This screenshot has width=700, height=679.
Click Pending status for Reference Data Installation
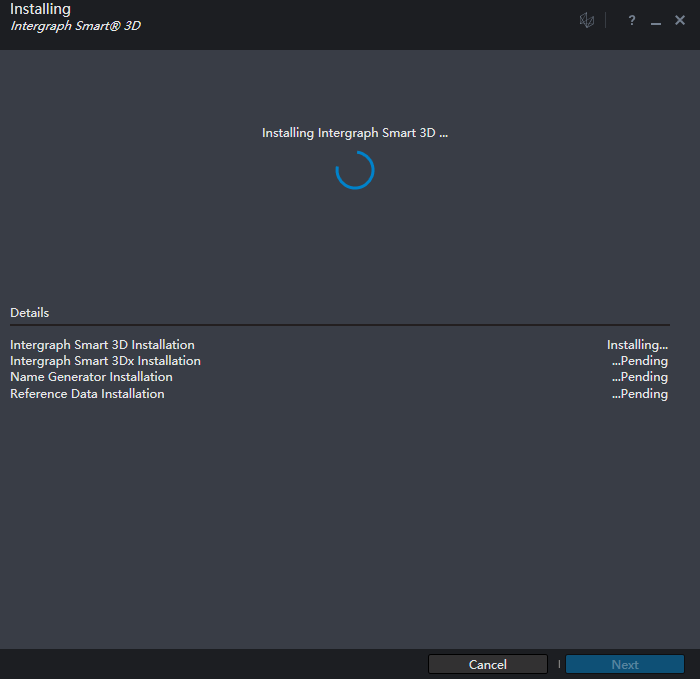coord(640,394)
